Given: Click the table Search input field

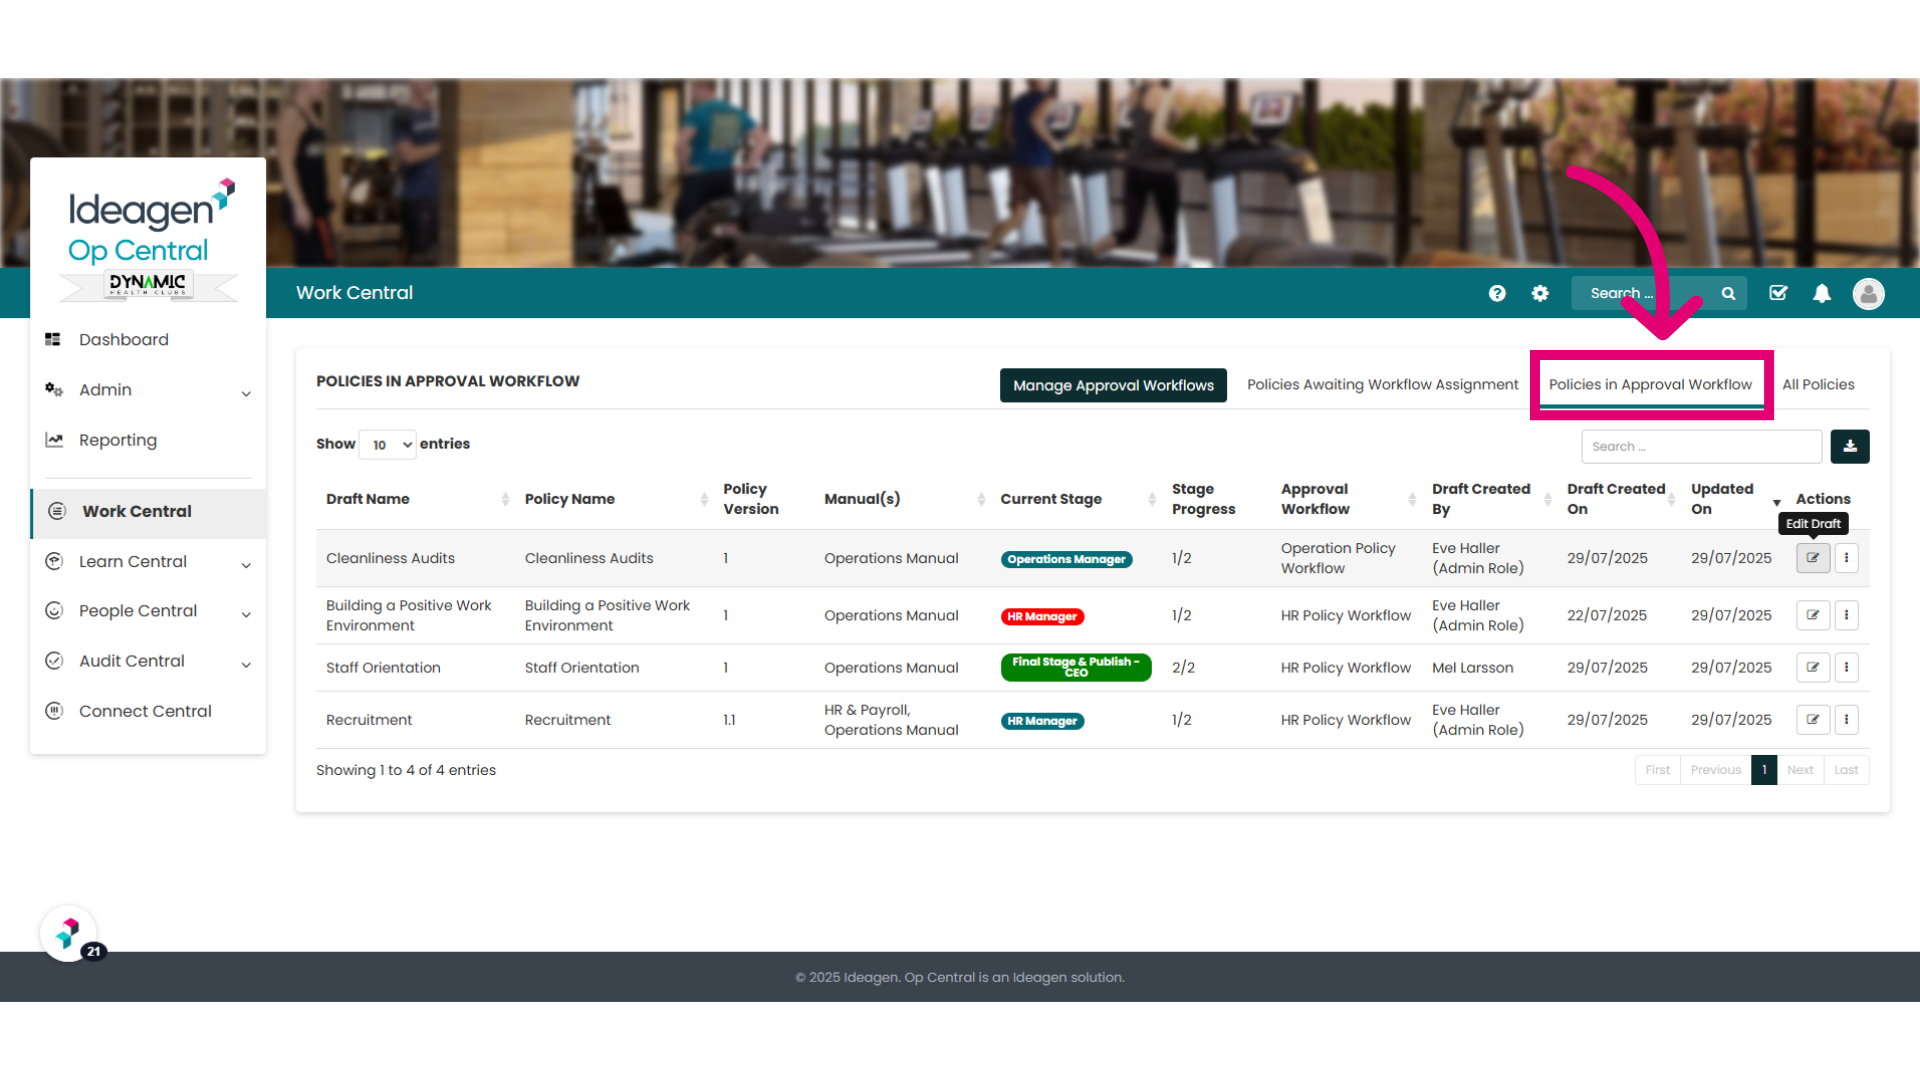Looking at the screenshot, I should pyautogui.click(x=1701, y=446).
